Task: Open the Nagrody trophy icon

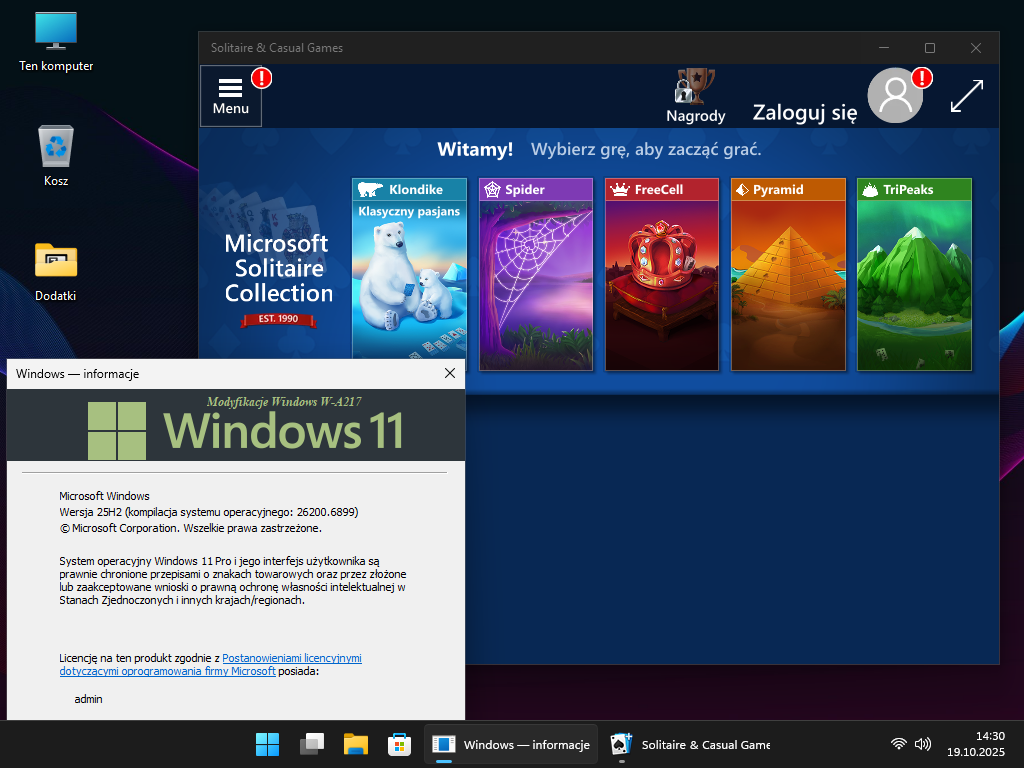Action: 696,96
